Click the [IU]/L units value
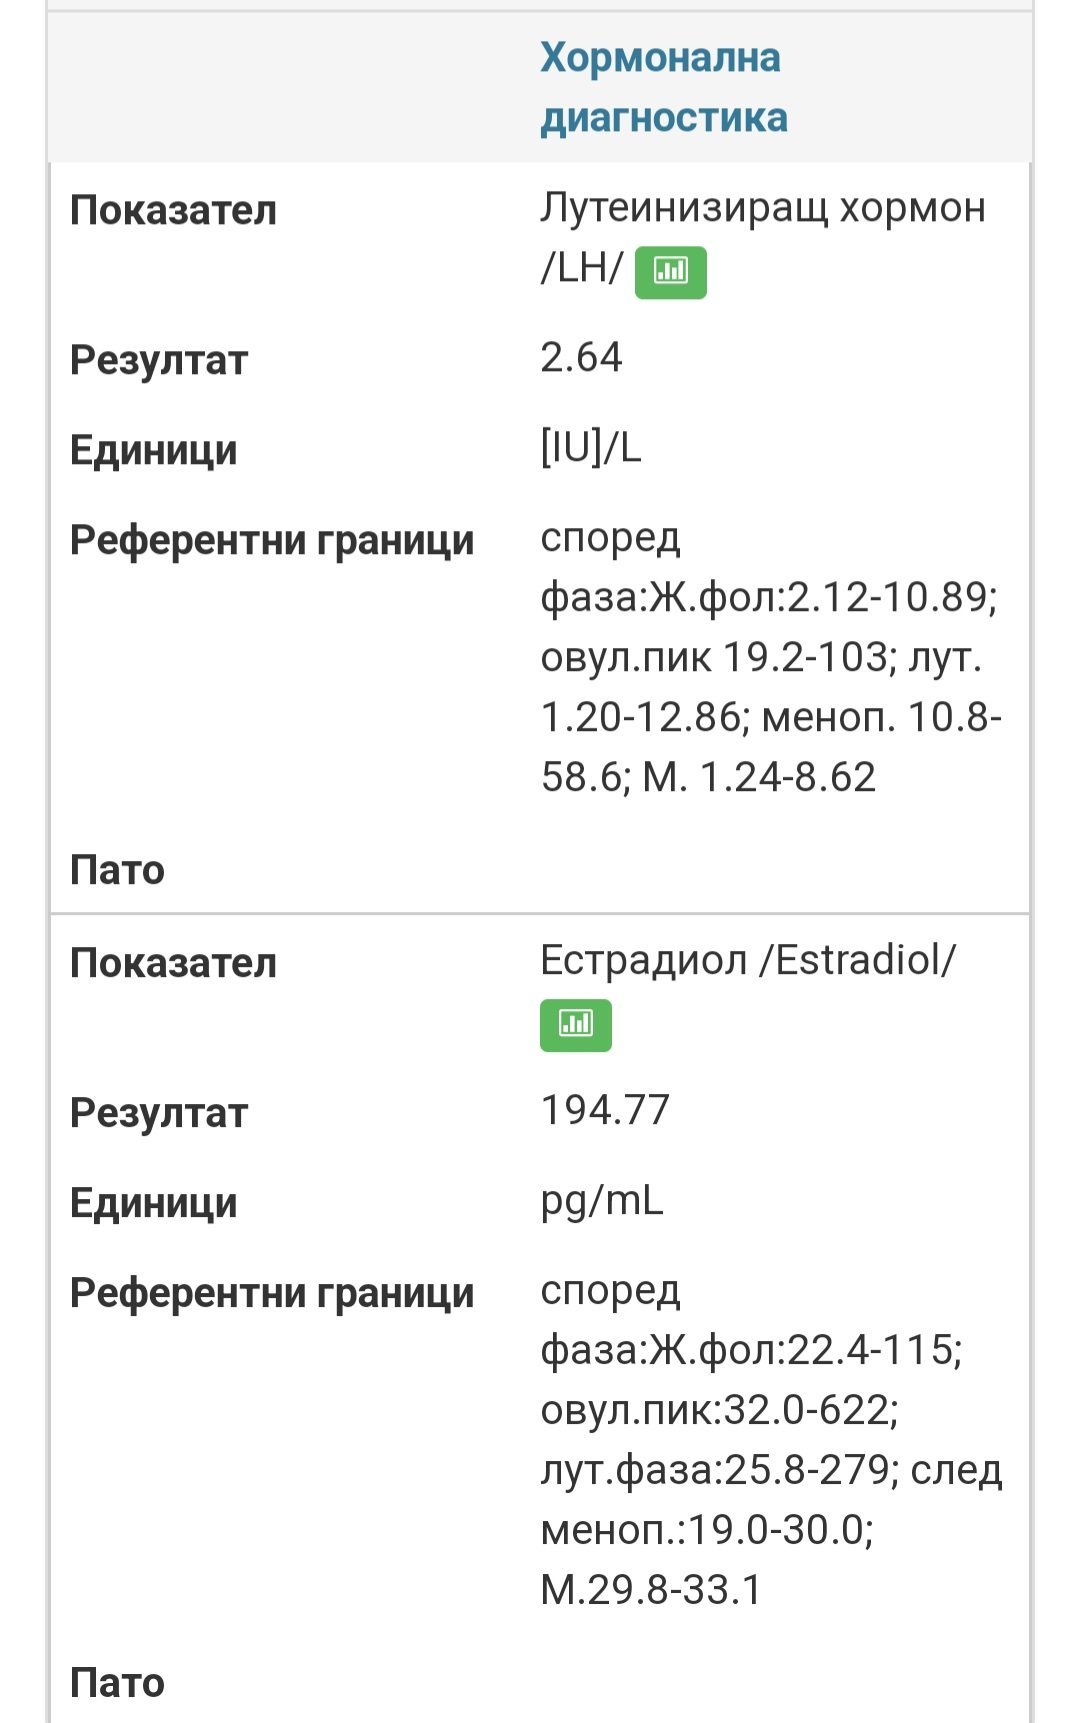Viewport: 1080px width, 1723px height. 591,448
